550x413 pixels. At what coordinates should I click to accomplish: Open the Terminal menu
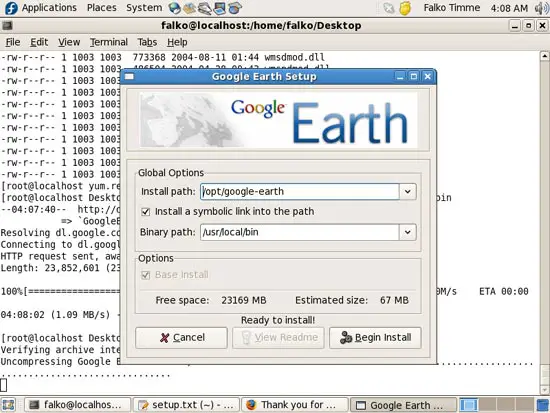coord(109,42)
